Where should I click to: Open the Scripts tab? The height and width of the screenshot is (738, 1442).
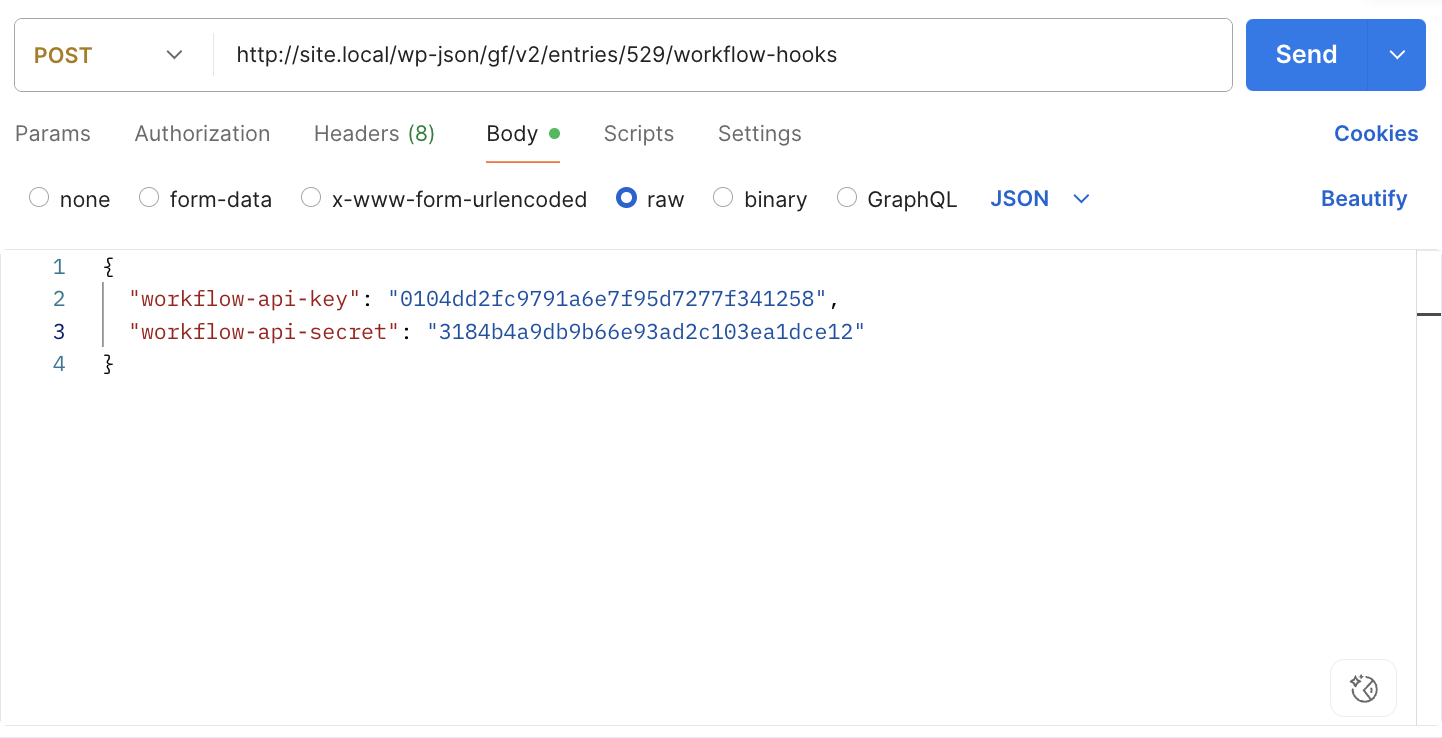pyautogui.click(x=639, y=134)
